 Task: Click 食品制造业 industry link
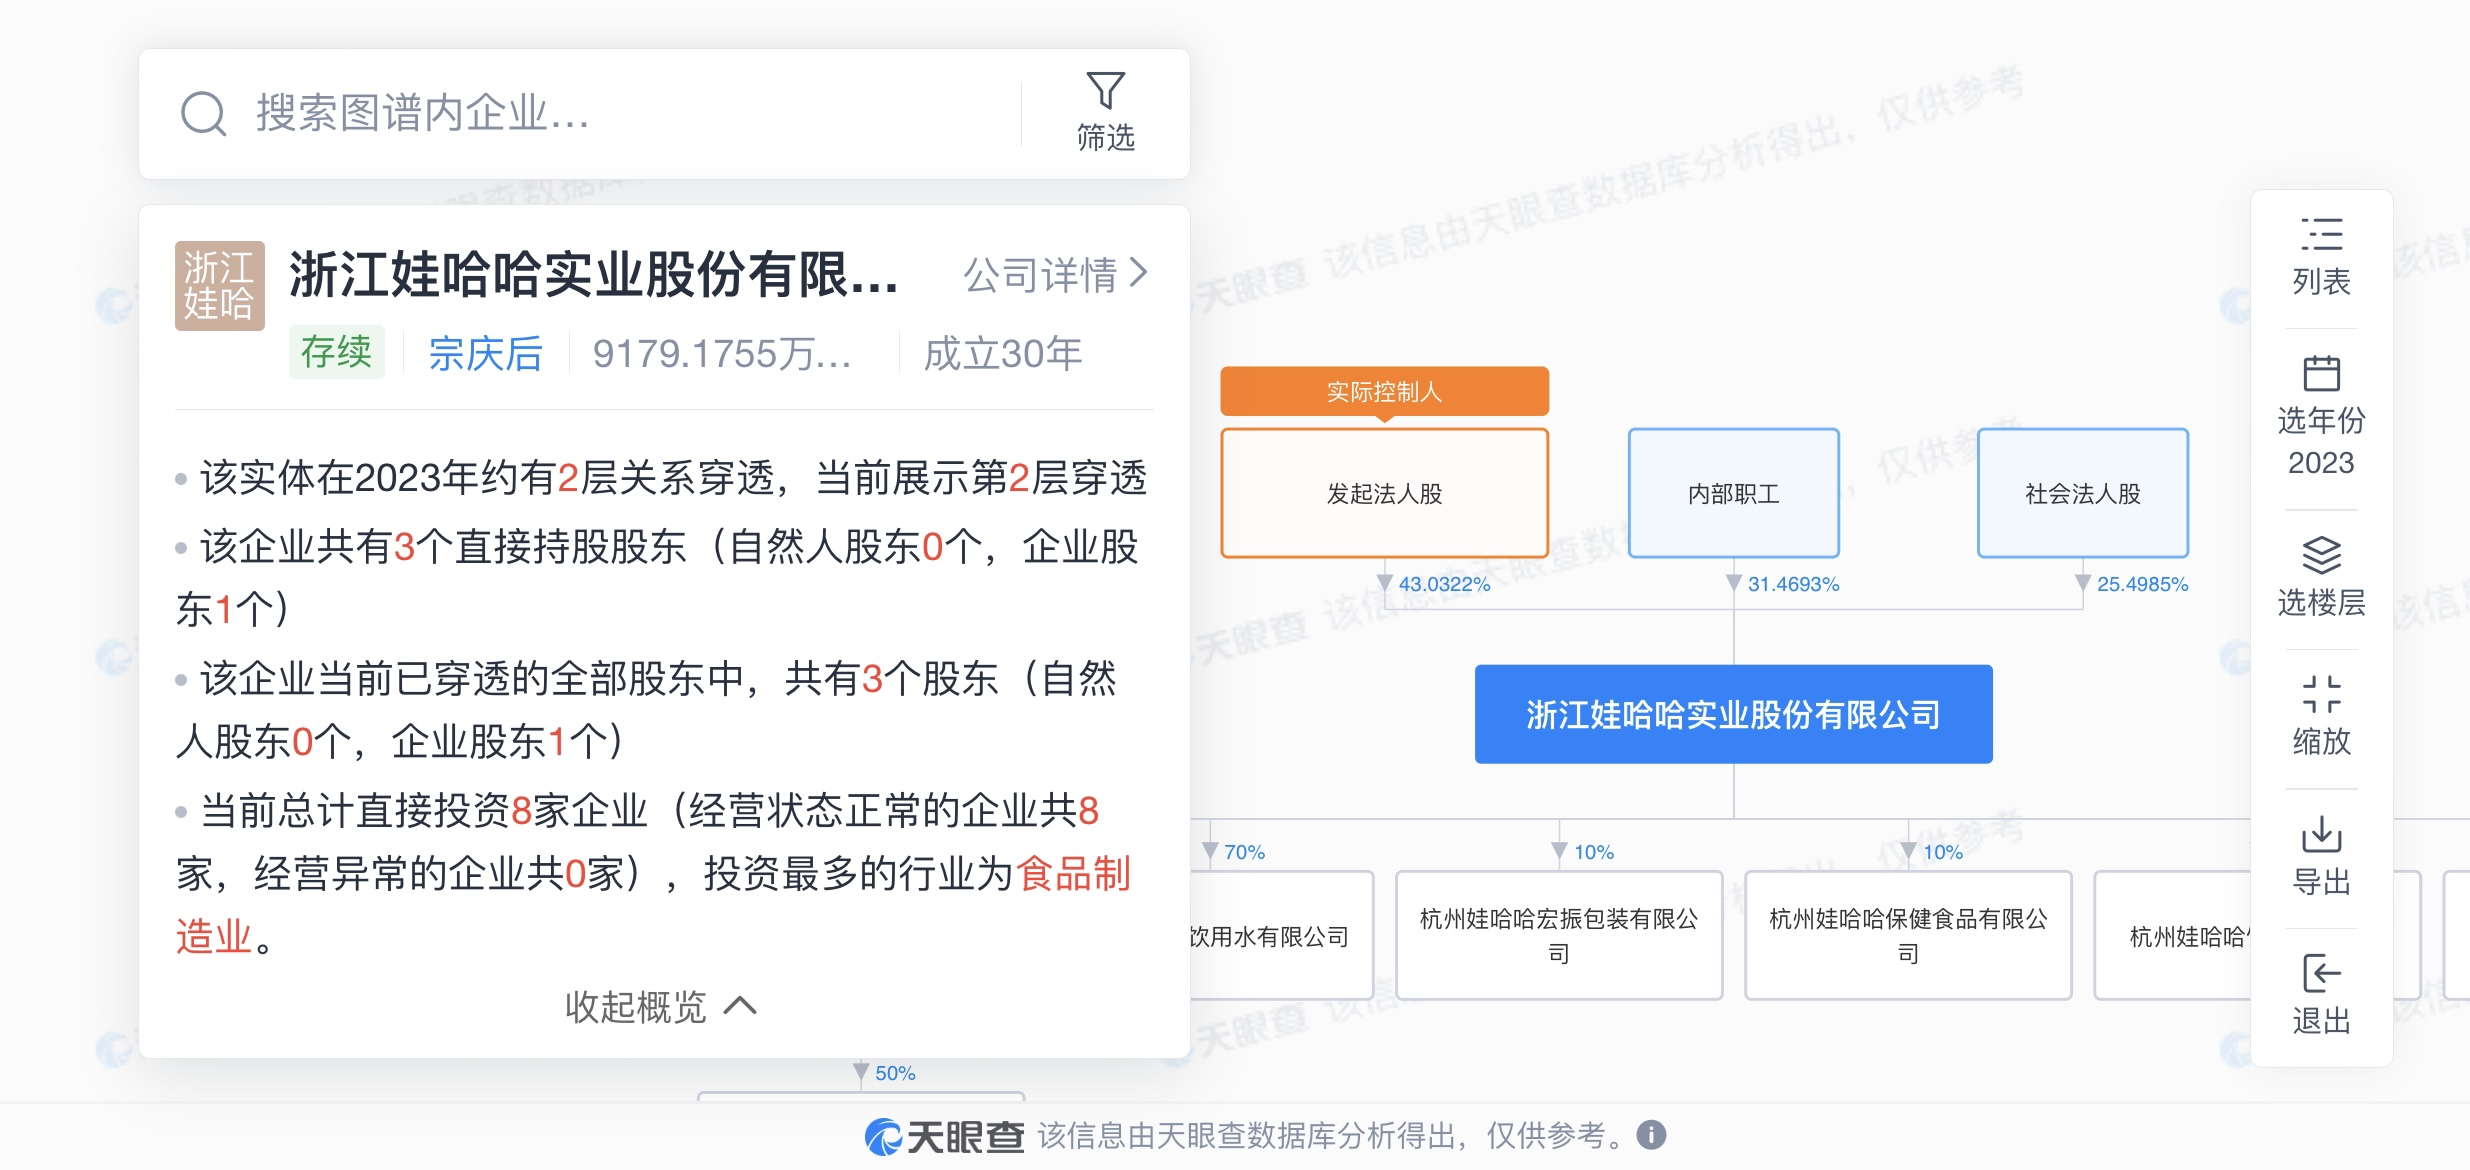click(x=1072, y=874)
